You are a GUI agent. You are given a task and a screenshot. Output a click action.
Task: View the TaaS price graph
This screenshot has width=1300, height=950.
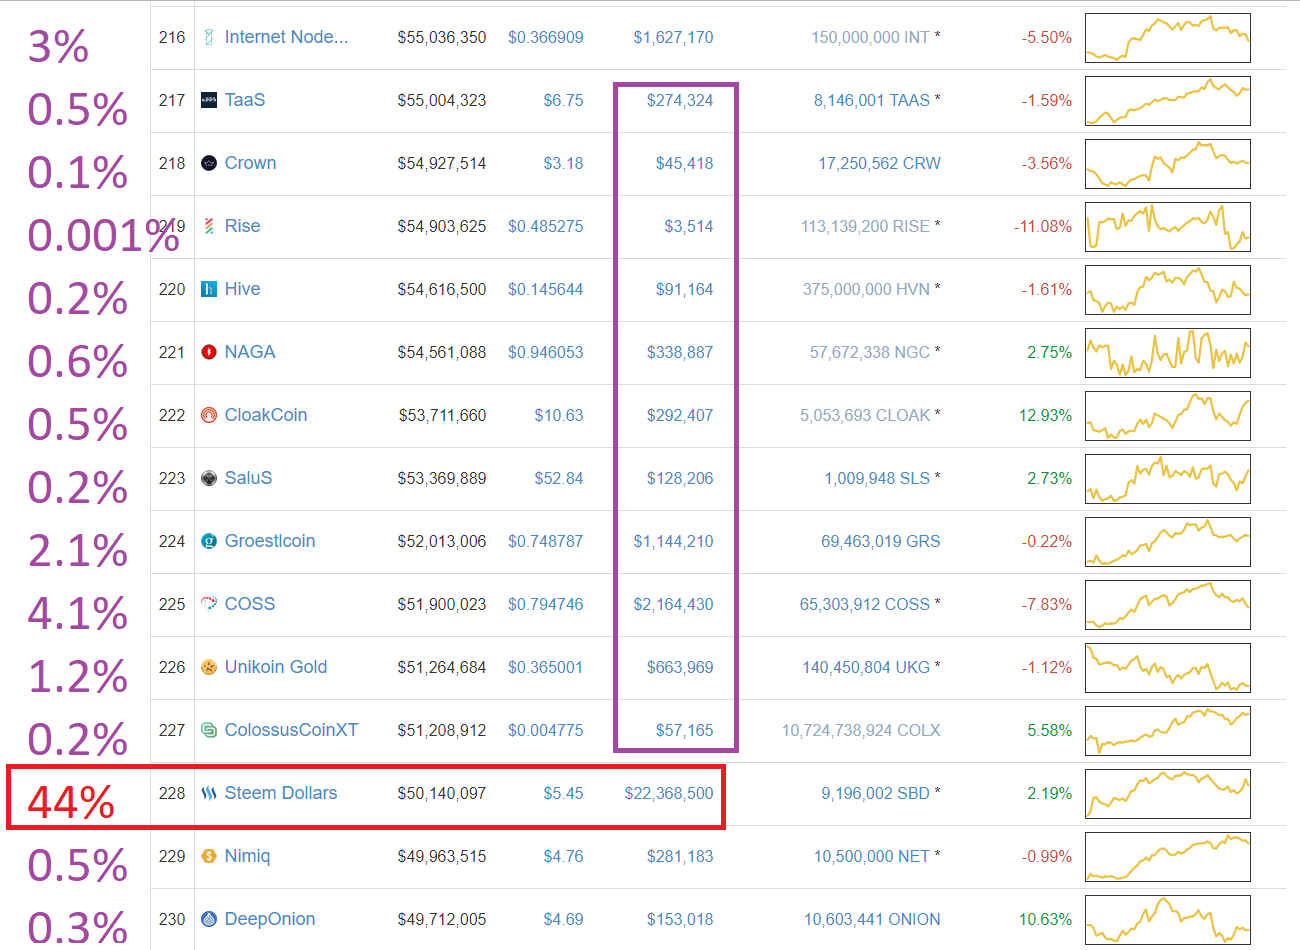pyautogui.click(x=1168, y=101)
